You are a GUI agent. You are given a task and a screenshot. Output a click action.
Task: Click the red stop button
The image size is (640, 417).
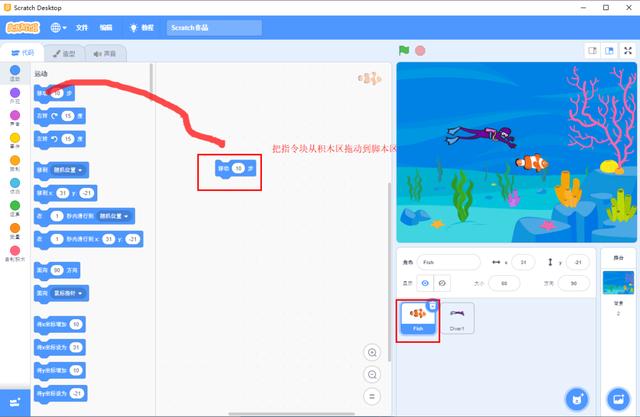(x=420, y=51)
